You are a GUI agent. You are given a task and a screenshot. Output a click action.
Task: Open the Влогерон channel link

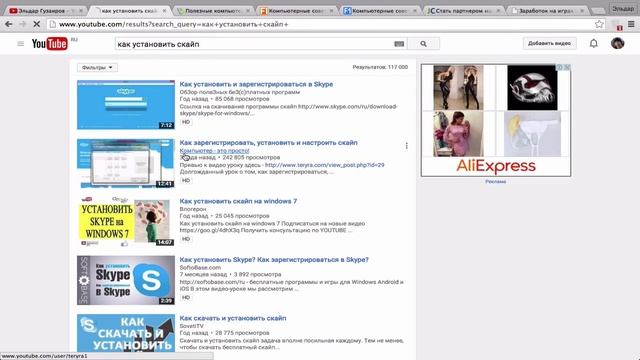click(193, 209)
